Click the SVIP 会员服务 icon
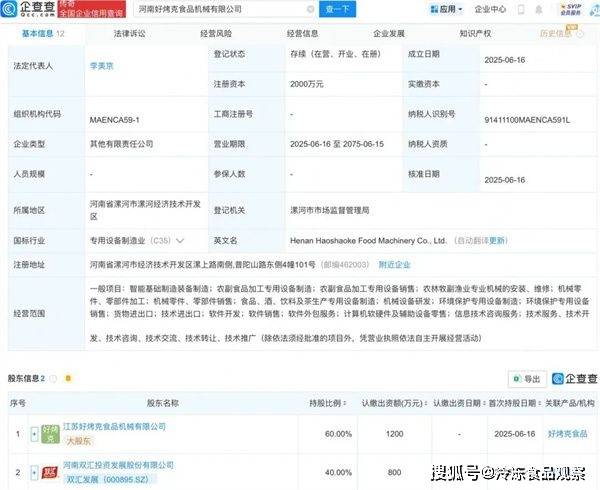 click(x=571, y=9)
